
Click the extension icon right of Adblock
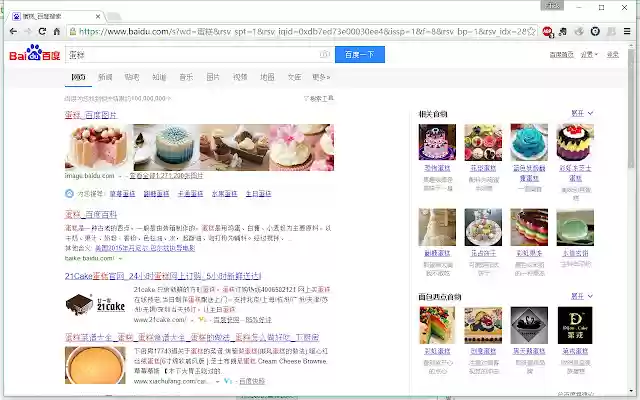click(563, 31)
